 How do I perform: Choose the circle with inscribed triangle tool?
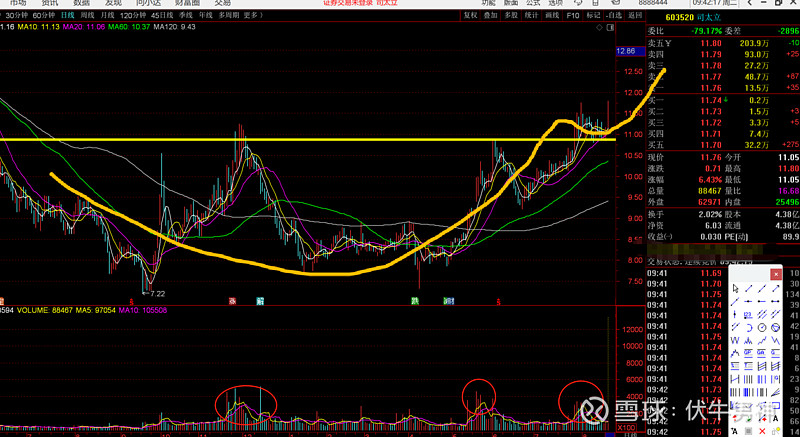[776, 328]
